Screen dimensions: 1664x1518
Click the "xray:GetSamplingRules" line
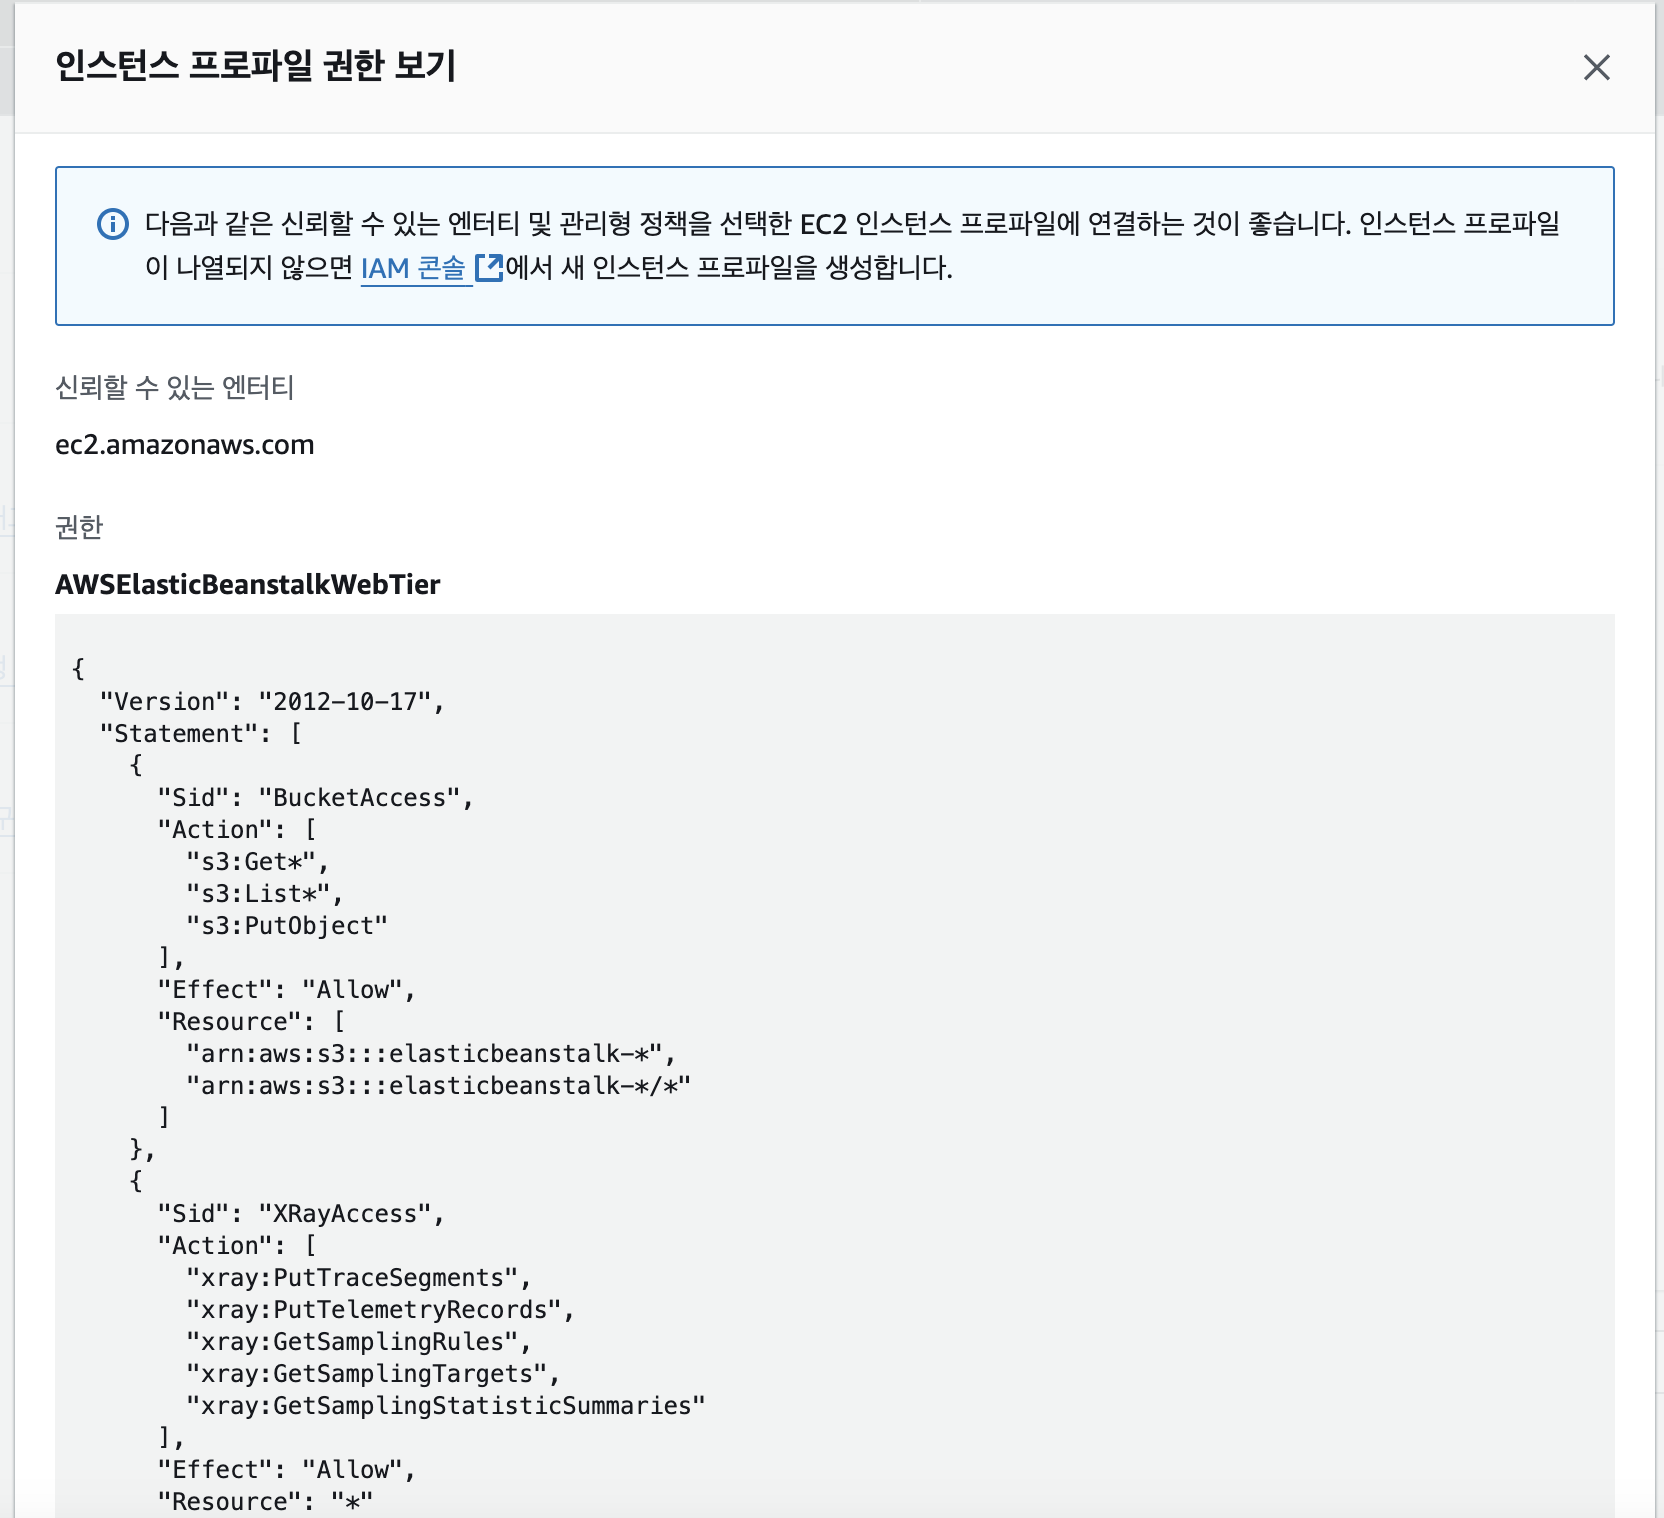click(x=359, y=1341)
